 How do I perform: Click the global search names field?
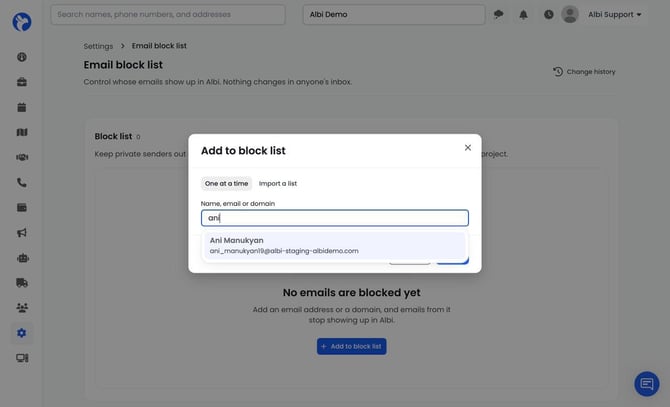click(x=168, y=15)
